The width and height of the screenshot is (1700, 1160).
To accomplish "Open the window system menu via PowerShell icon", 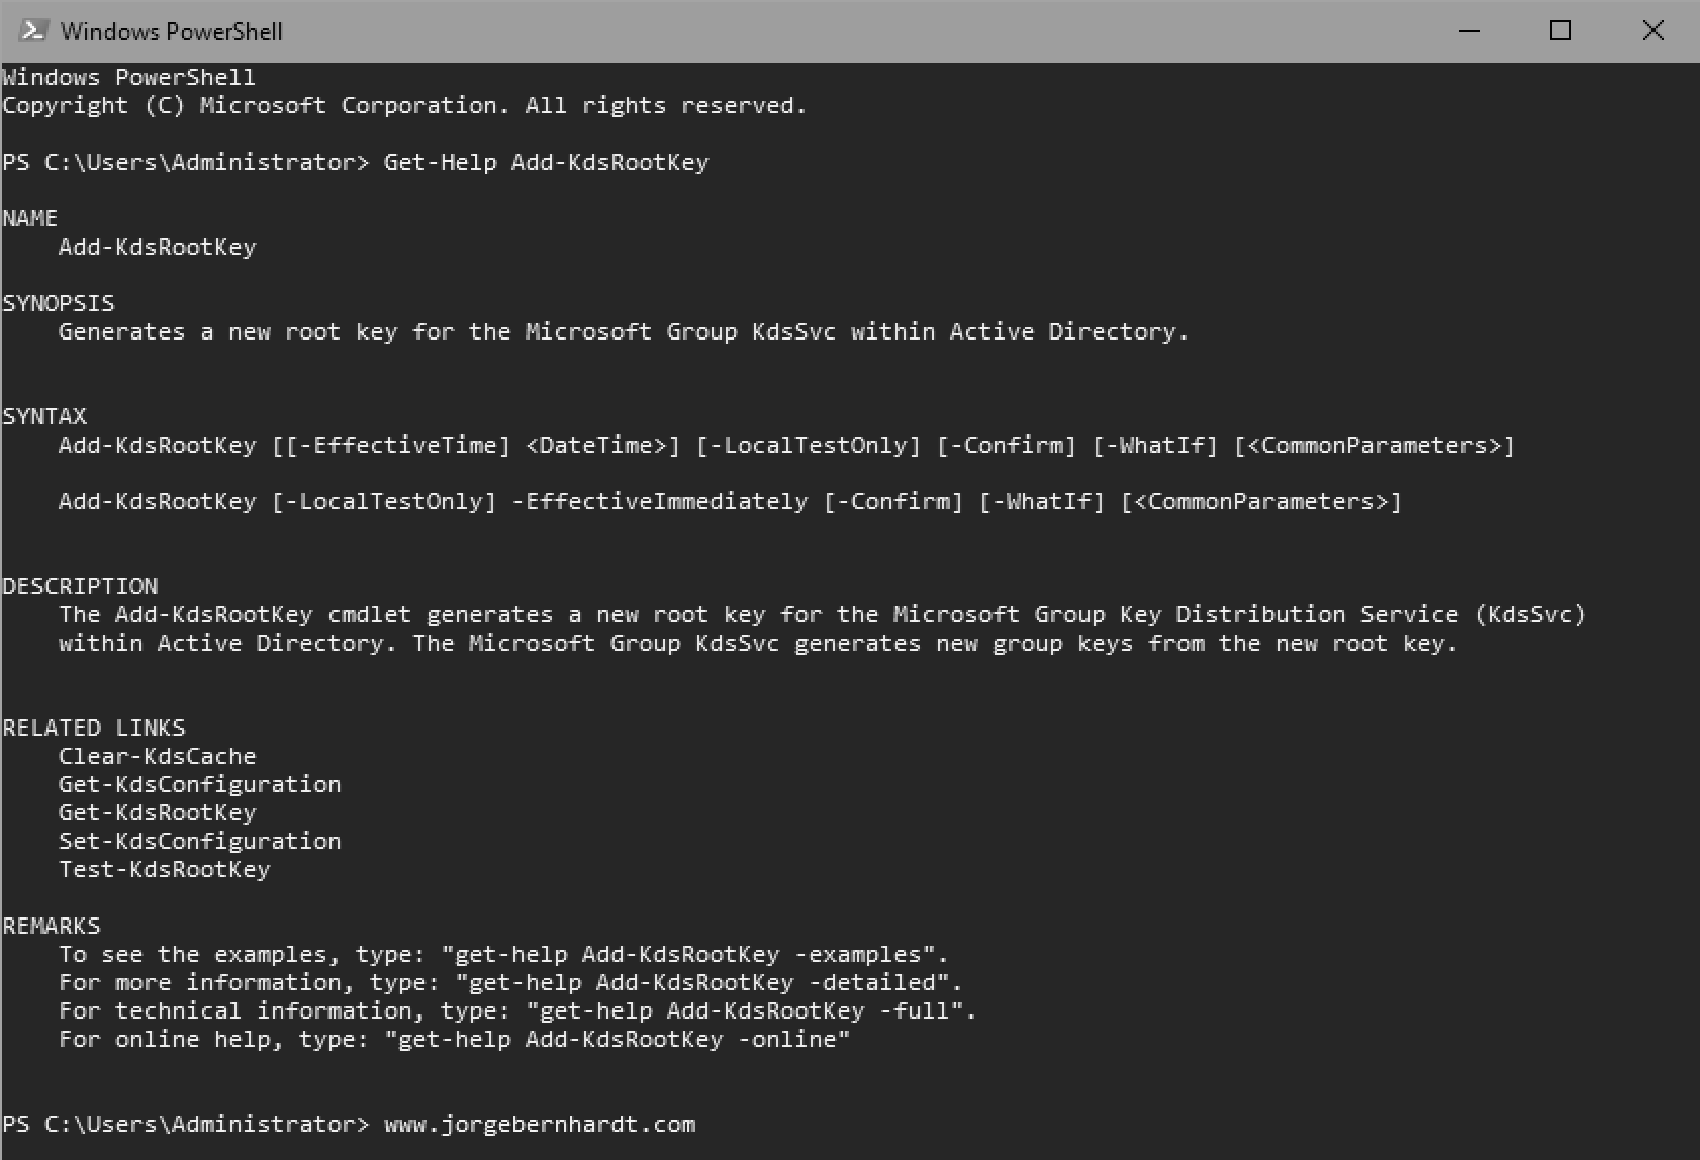I will (x=33, y=30).
